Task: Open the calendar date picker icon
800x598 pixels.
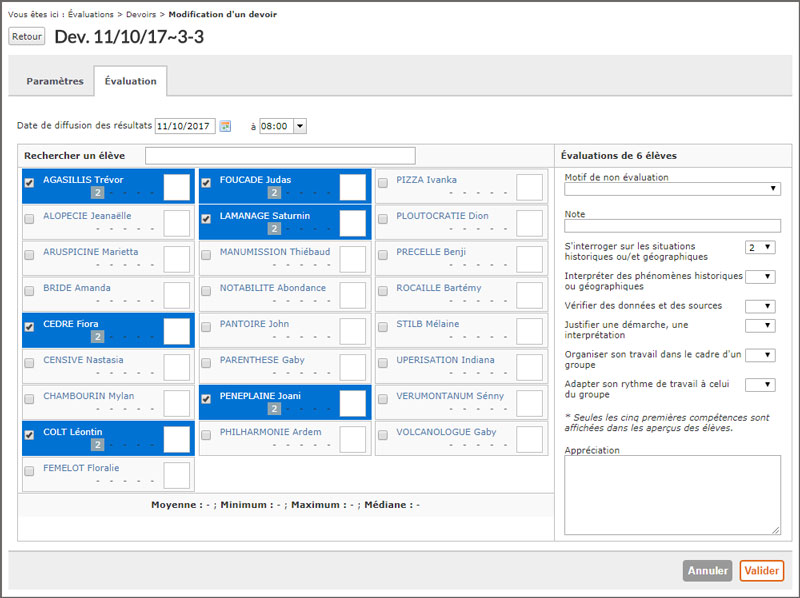Action: click(x=225, y=126)
